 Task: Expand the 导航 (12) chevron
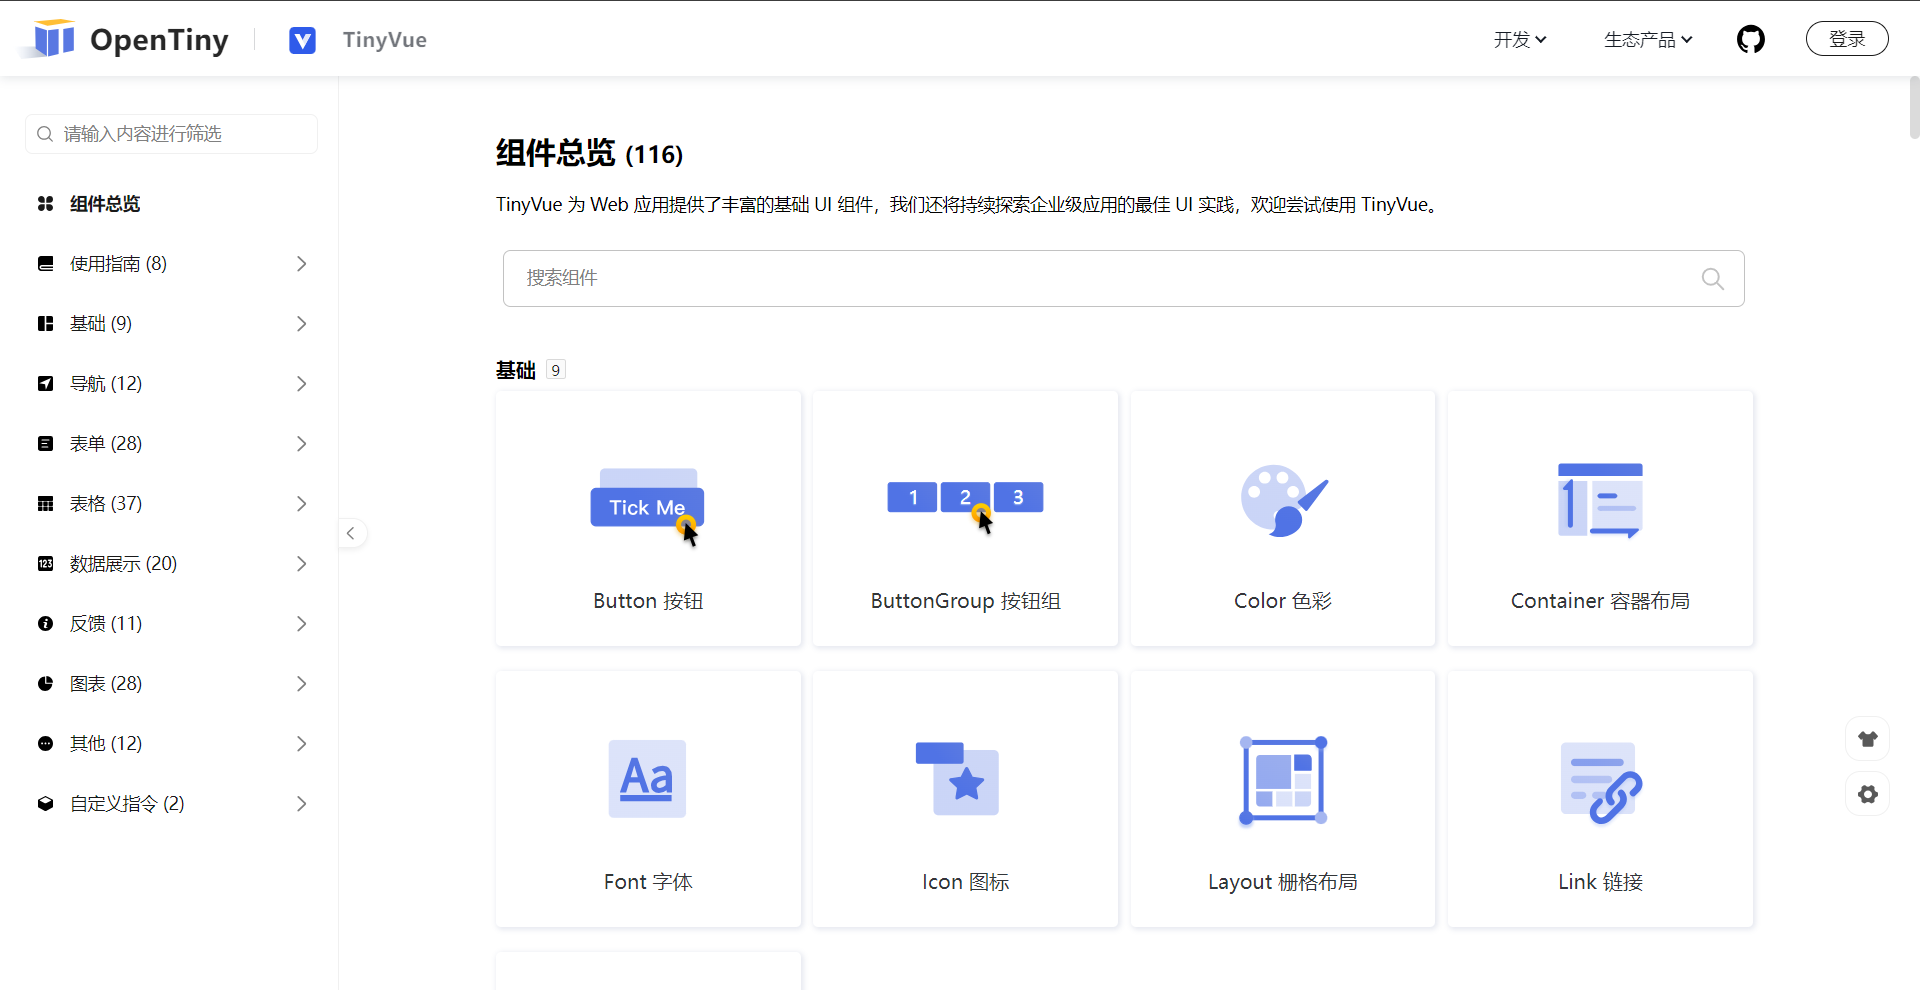[301, 384]
